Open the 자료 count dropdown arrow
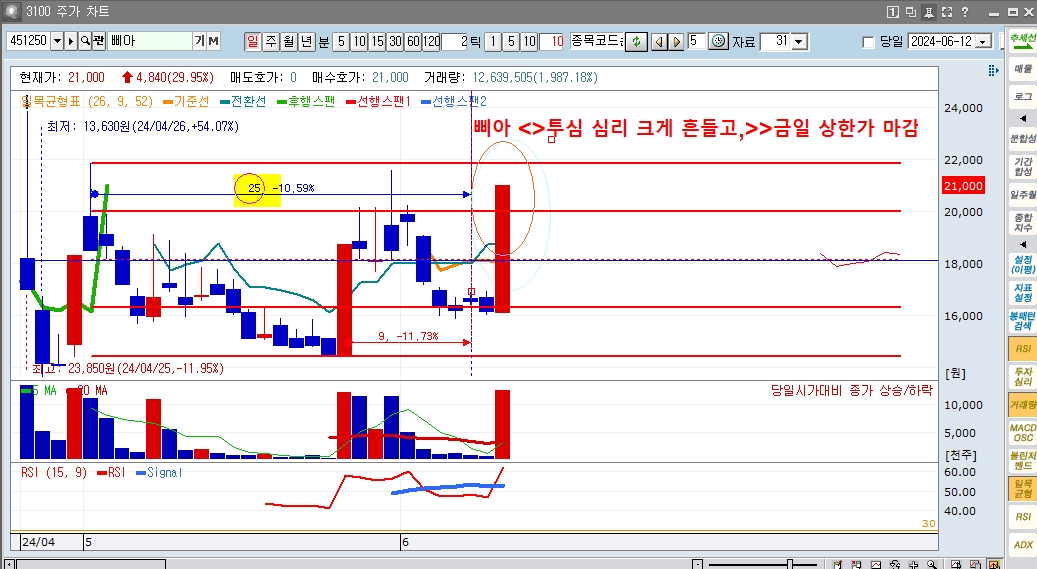The image size is (1037, 569). click(800, 42)
